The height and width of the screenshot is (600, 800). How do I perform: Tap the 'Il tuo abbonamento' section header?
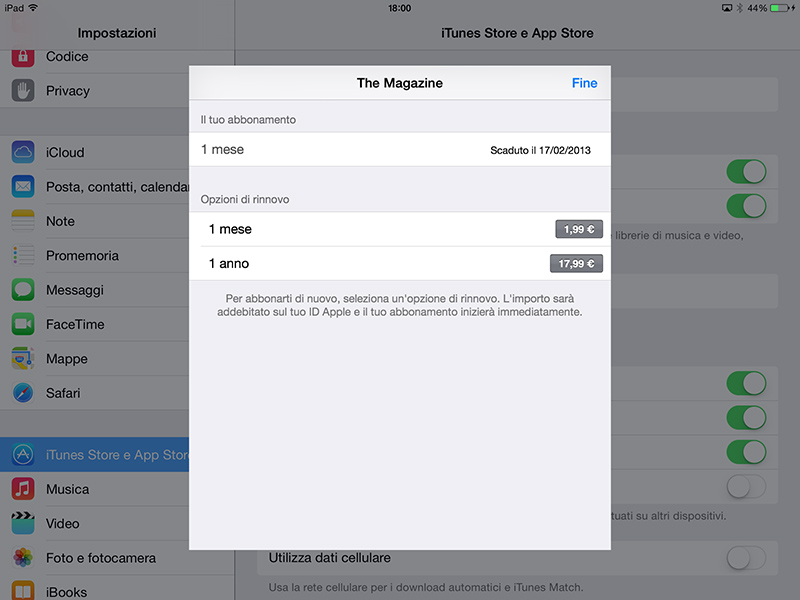click(248, 119)
